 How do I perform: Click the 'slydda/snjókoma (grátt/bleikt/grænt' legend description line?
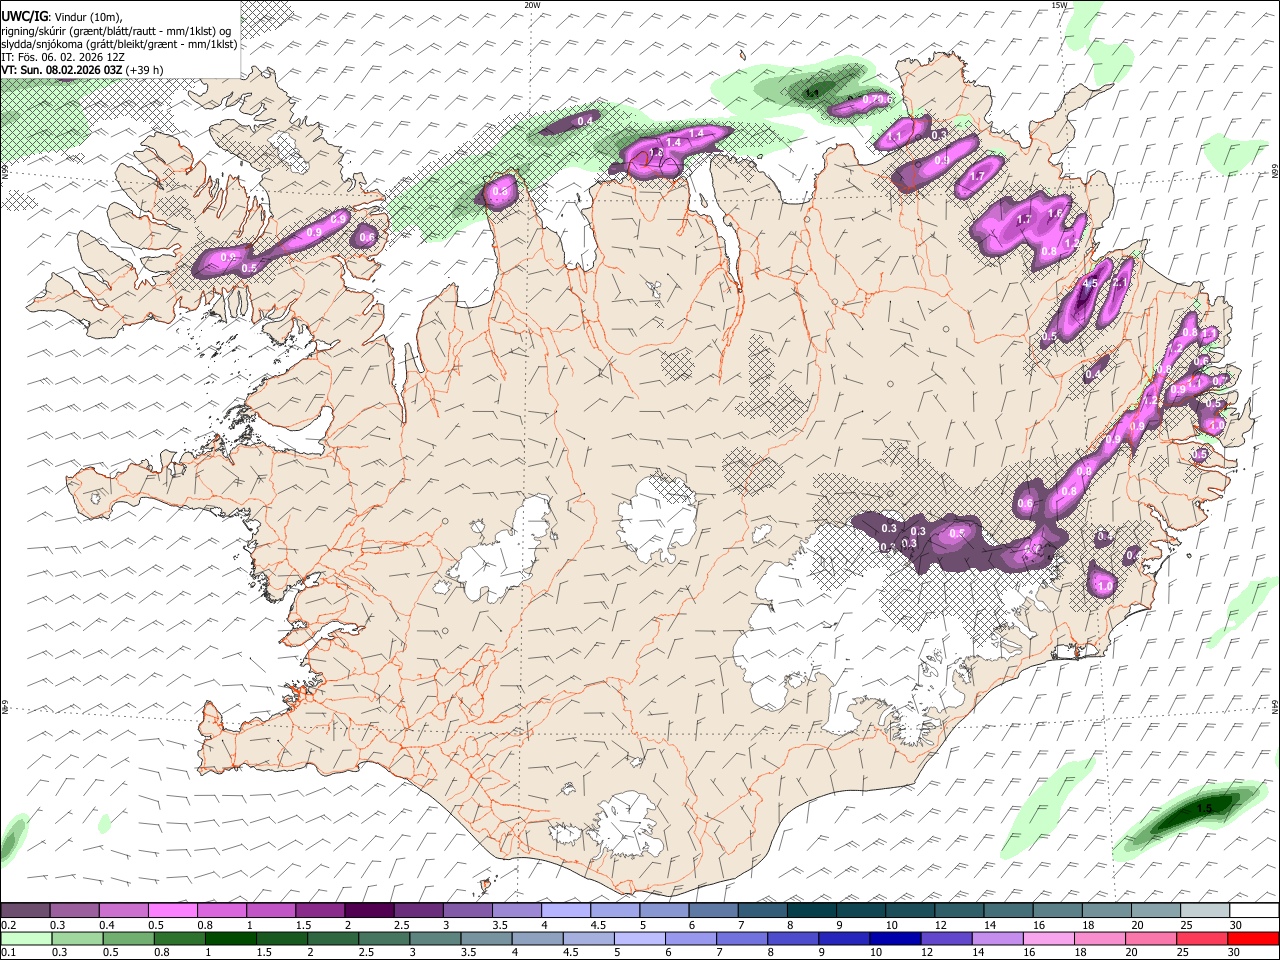click(x=119, y=44)
